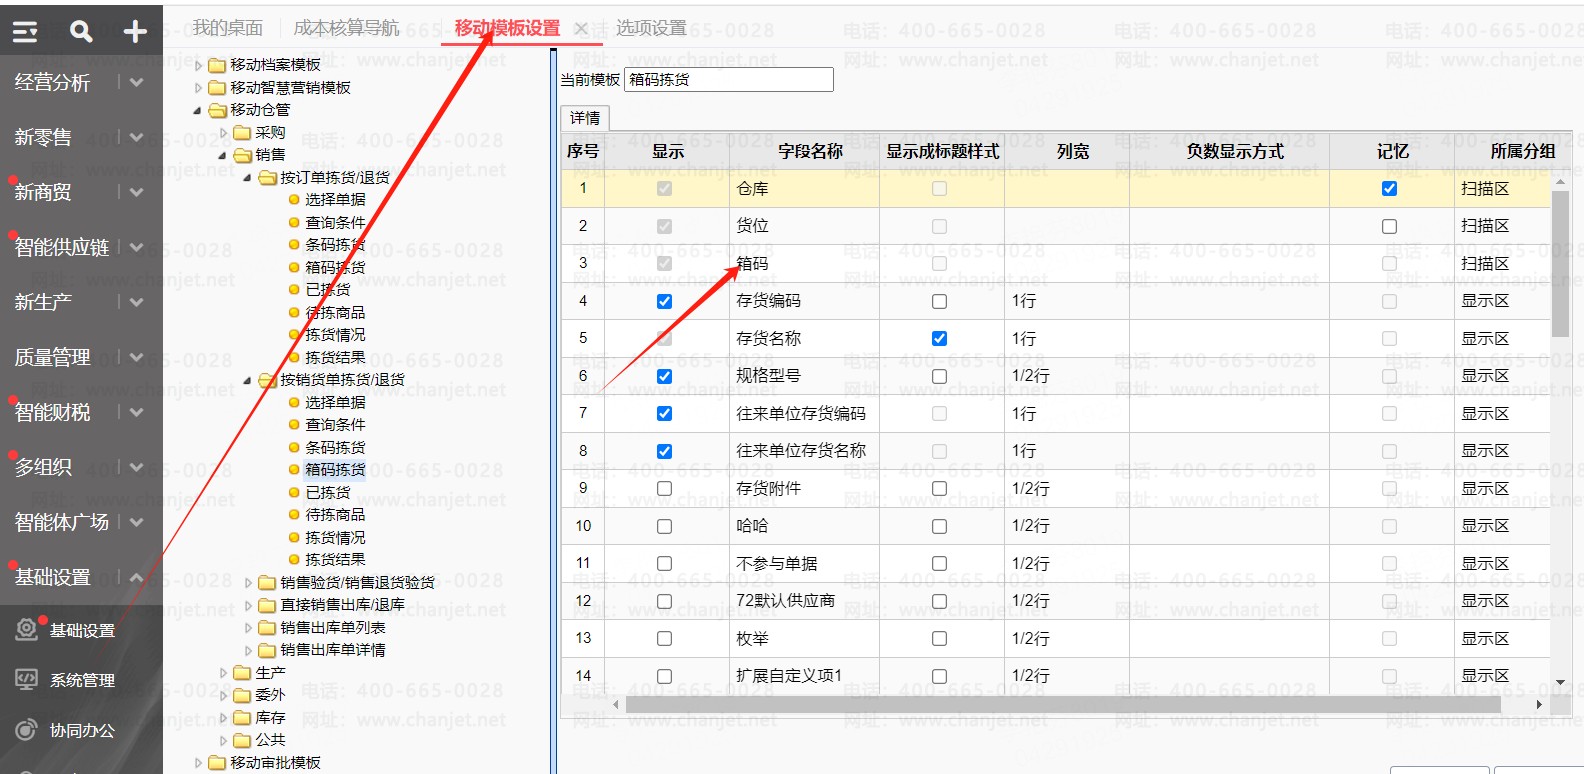
Task: Select 查询条件 under 按销货单拣货/退货
Action: 335,425
